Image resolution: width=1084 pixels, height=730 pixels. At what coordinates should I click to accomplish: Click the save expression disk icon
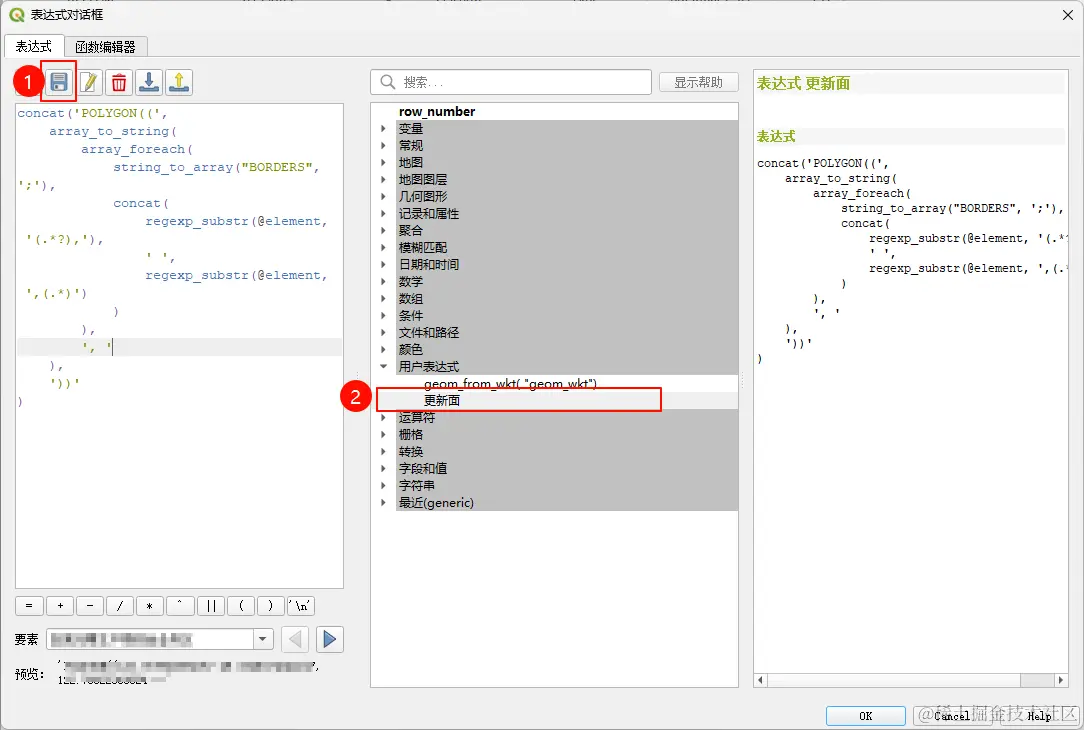tap(59, 82)
